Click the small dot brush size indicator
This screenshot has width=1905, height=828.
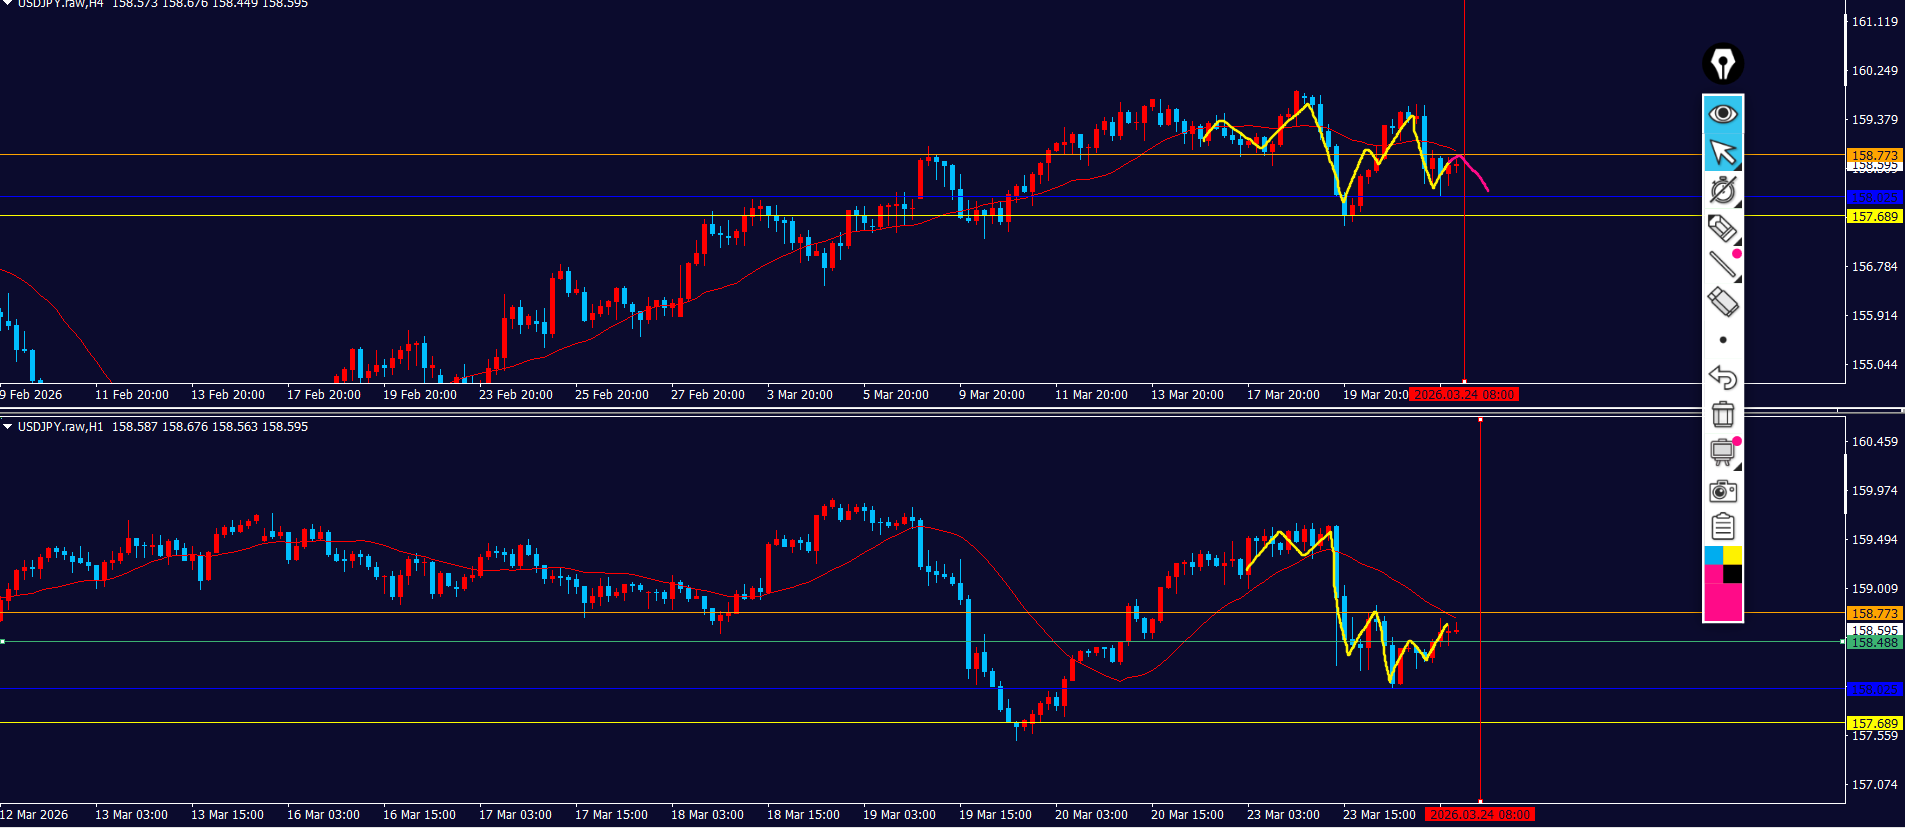pos(1722,340)
